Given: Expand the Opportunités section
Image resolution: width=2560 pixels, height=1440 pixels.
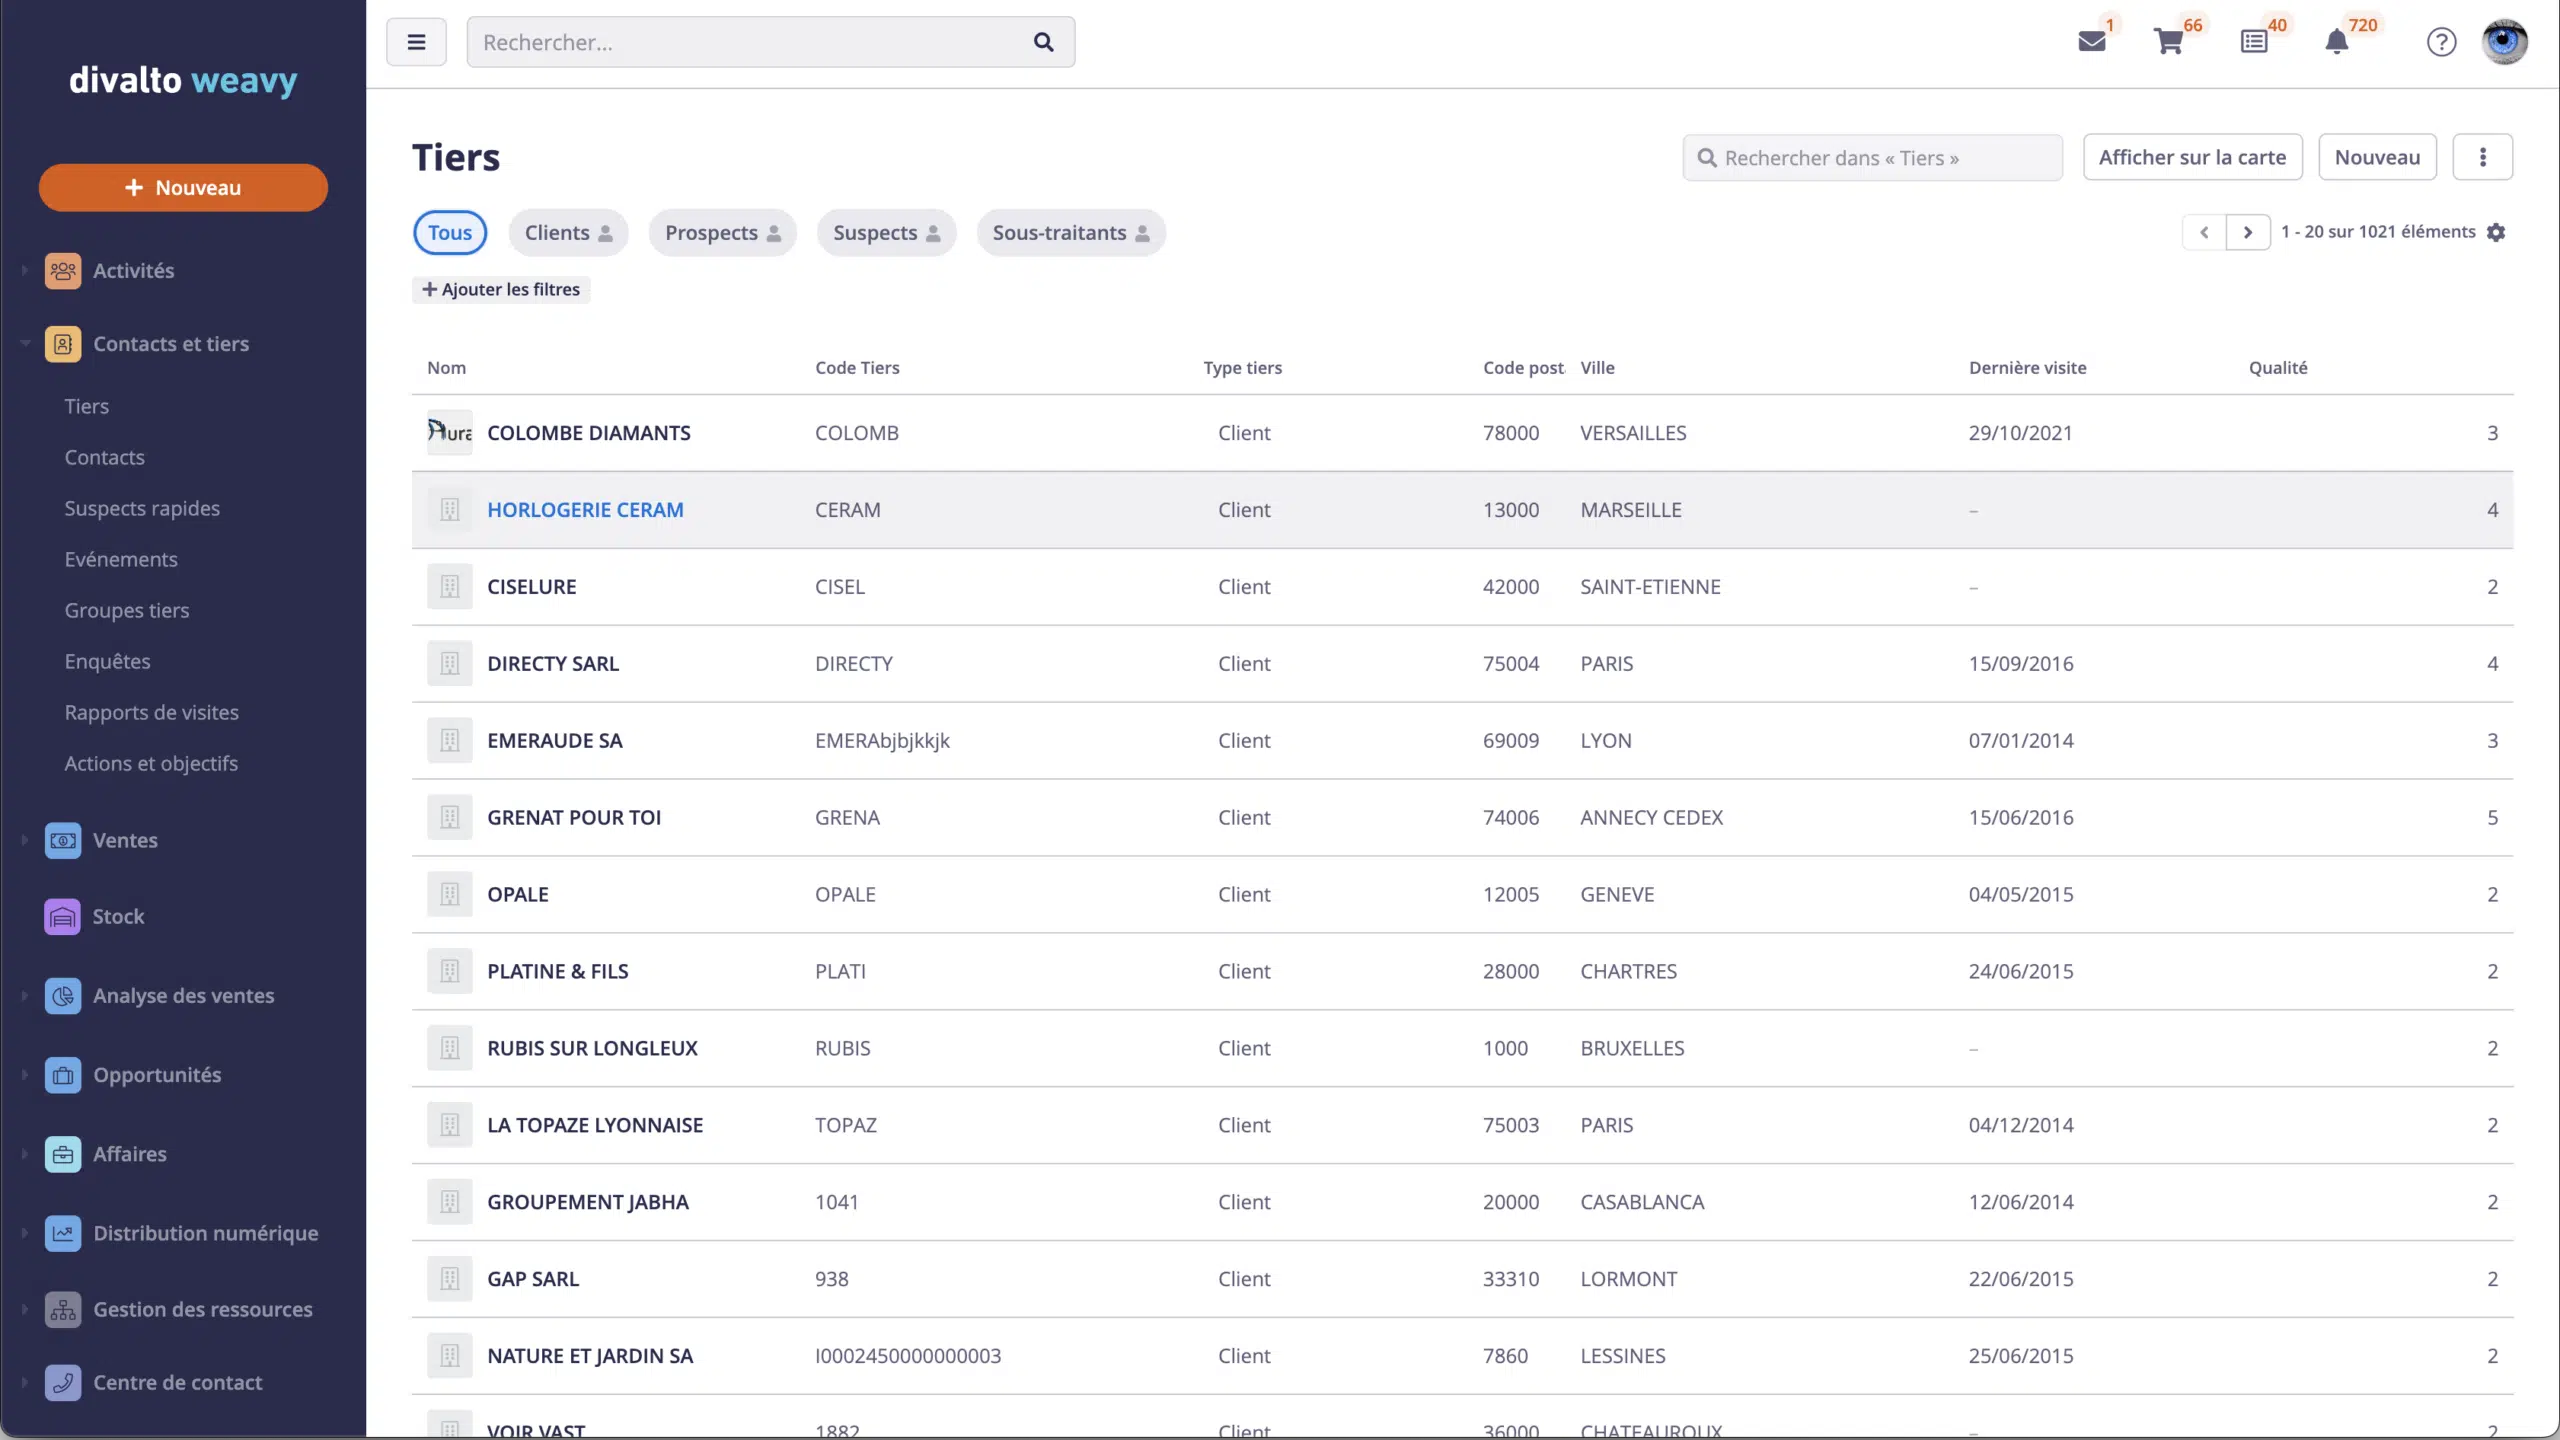Looking at the screenshot, I should point(24,1075).
